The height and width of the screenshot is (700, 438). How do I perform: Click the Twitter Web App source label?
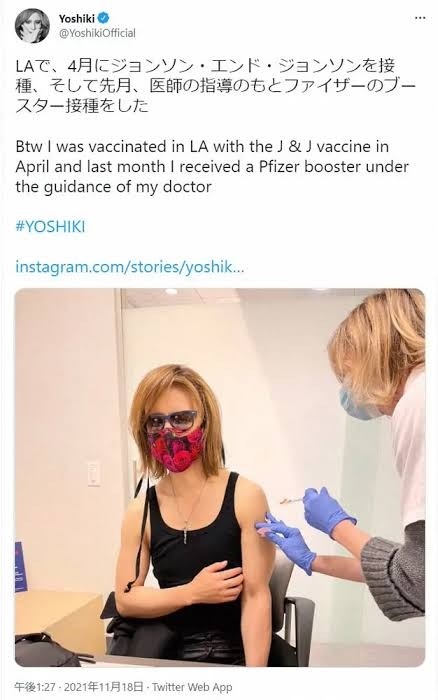192,687
